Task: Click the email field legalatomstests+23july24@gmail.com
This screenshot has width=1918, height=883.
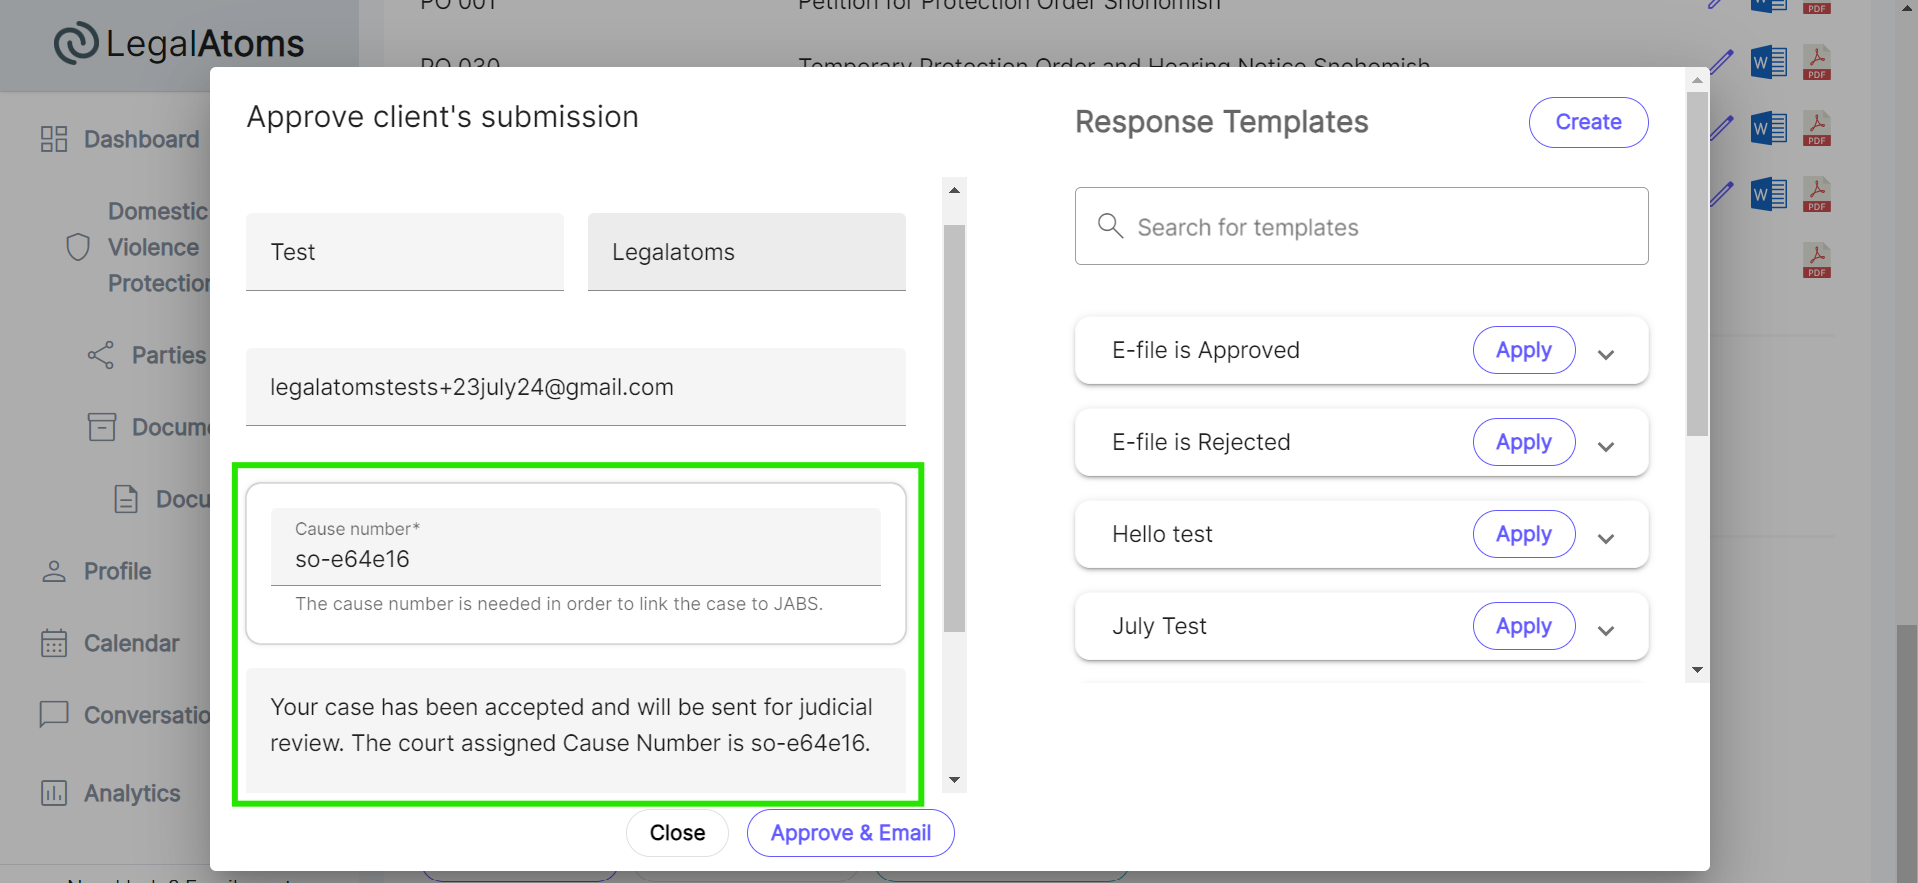Action: pyautogui.click(x=576, y=387)
